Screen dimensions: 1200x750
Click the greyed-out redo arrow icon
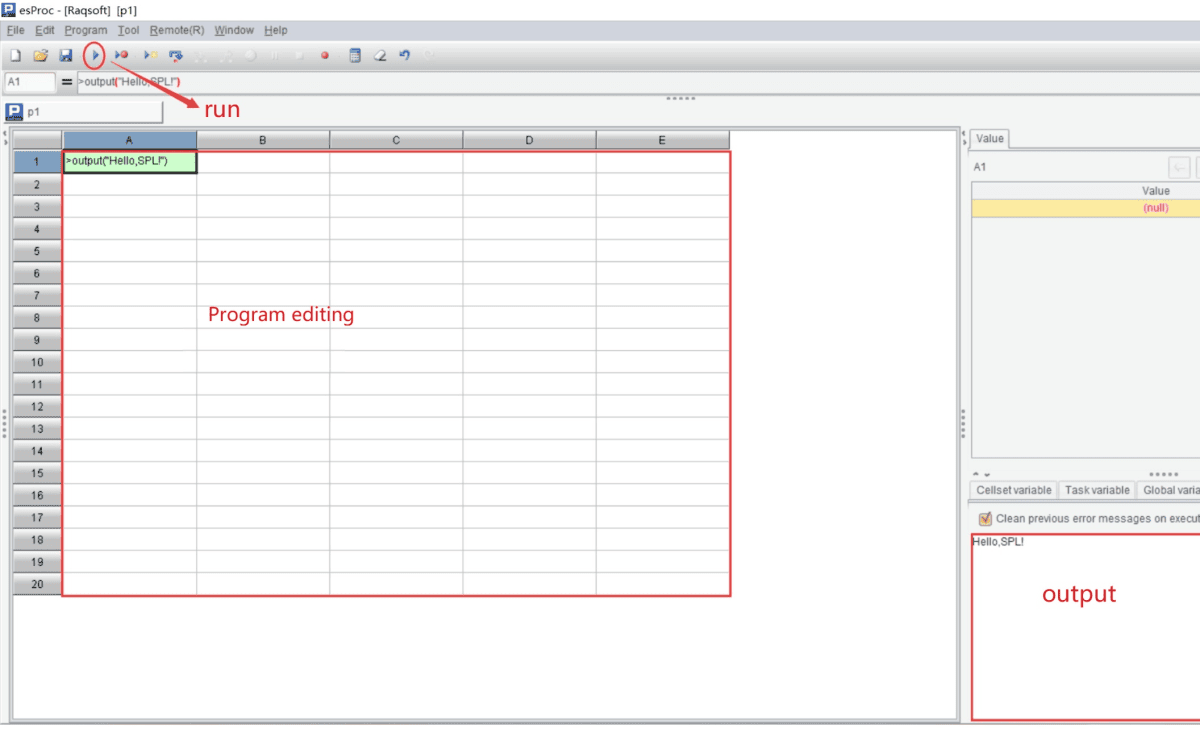[x=429, y=56]
